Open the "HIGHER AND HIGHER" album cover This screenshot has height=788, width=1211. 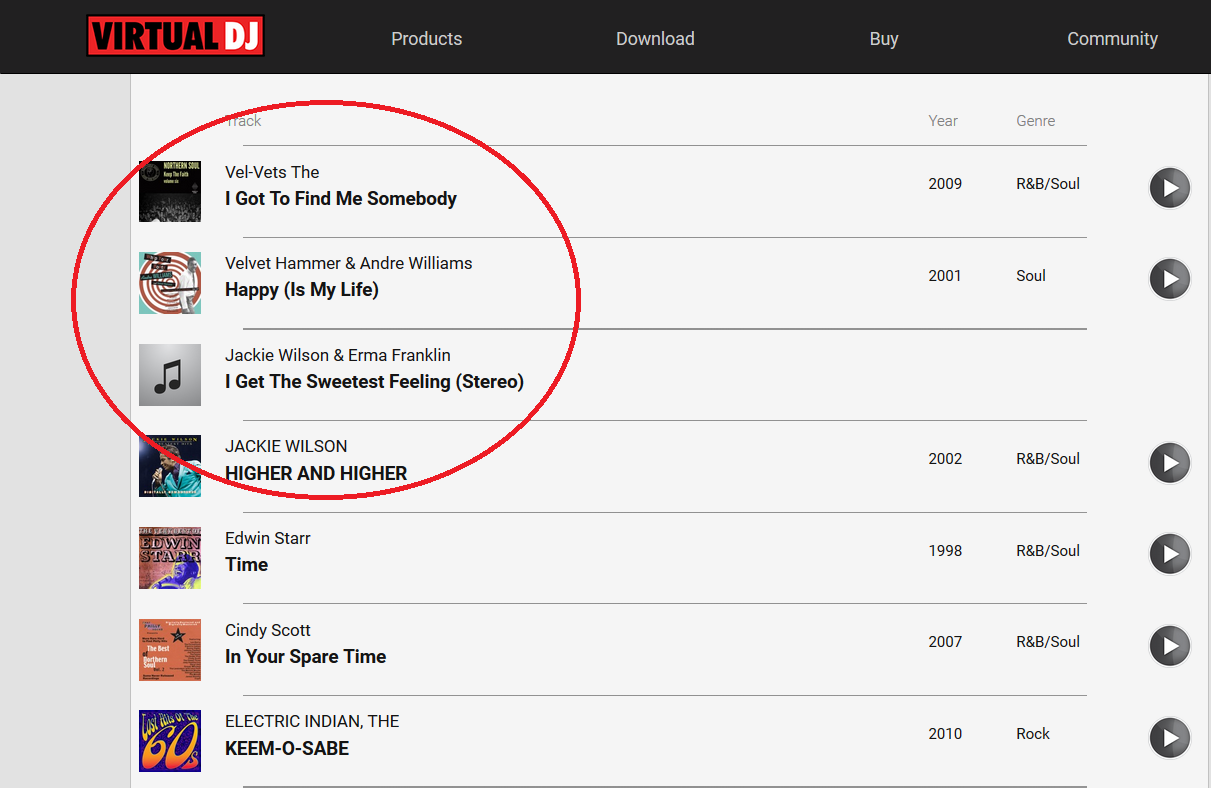click(170, 466)
